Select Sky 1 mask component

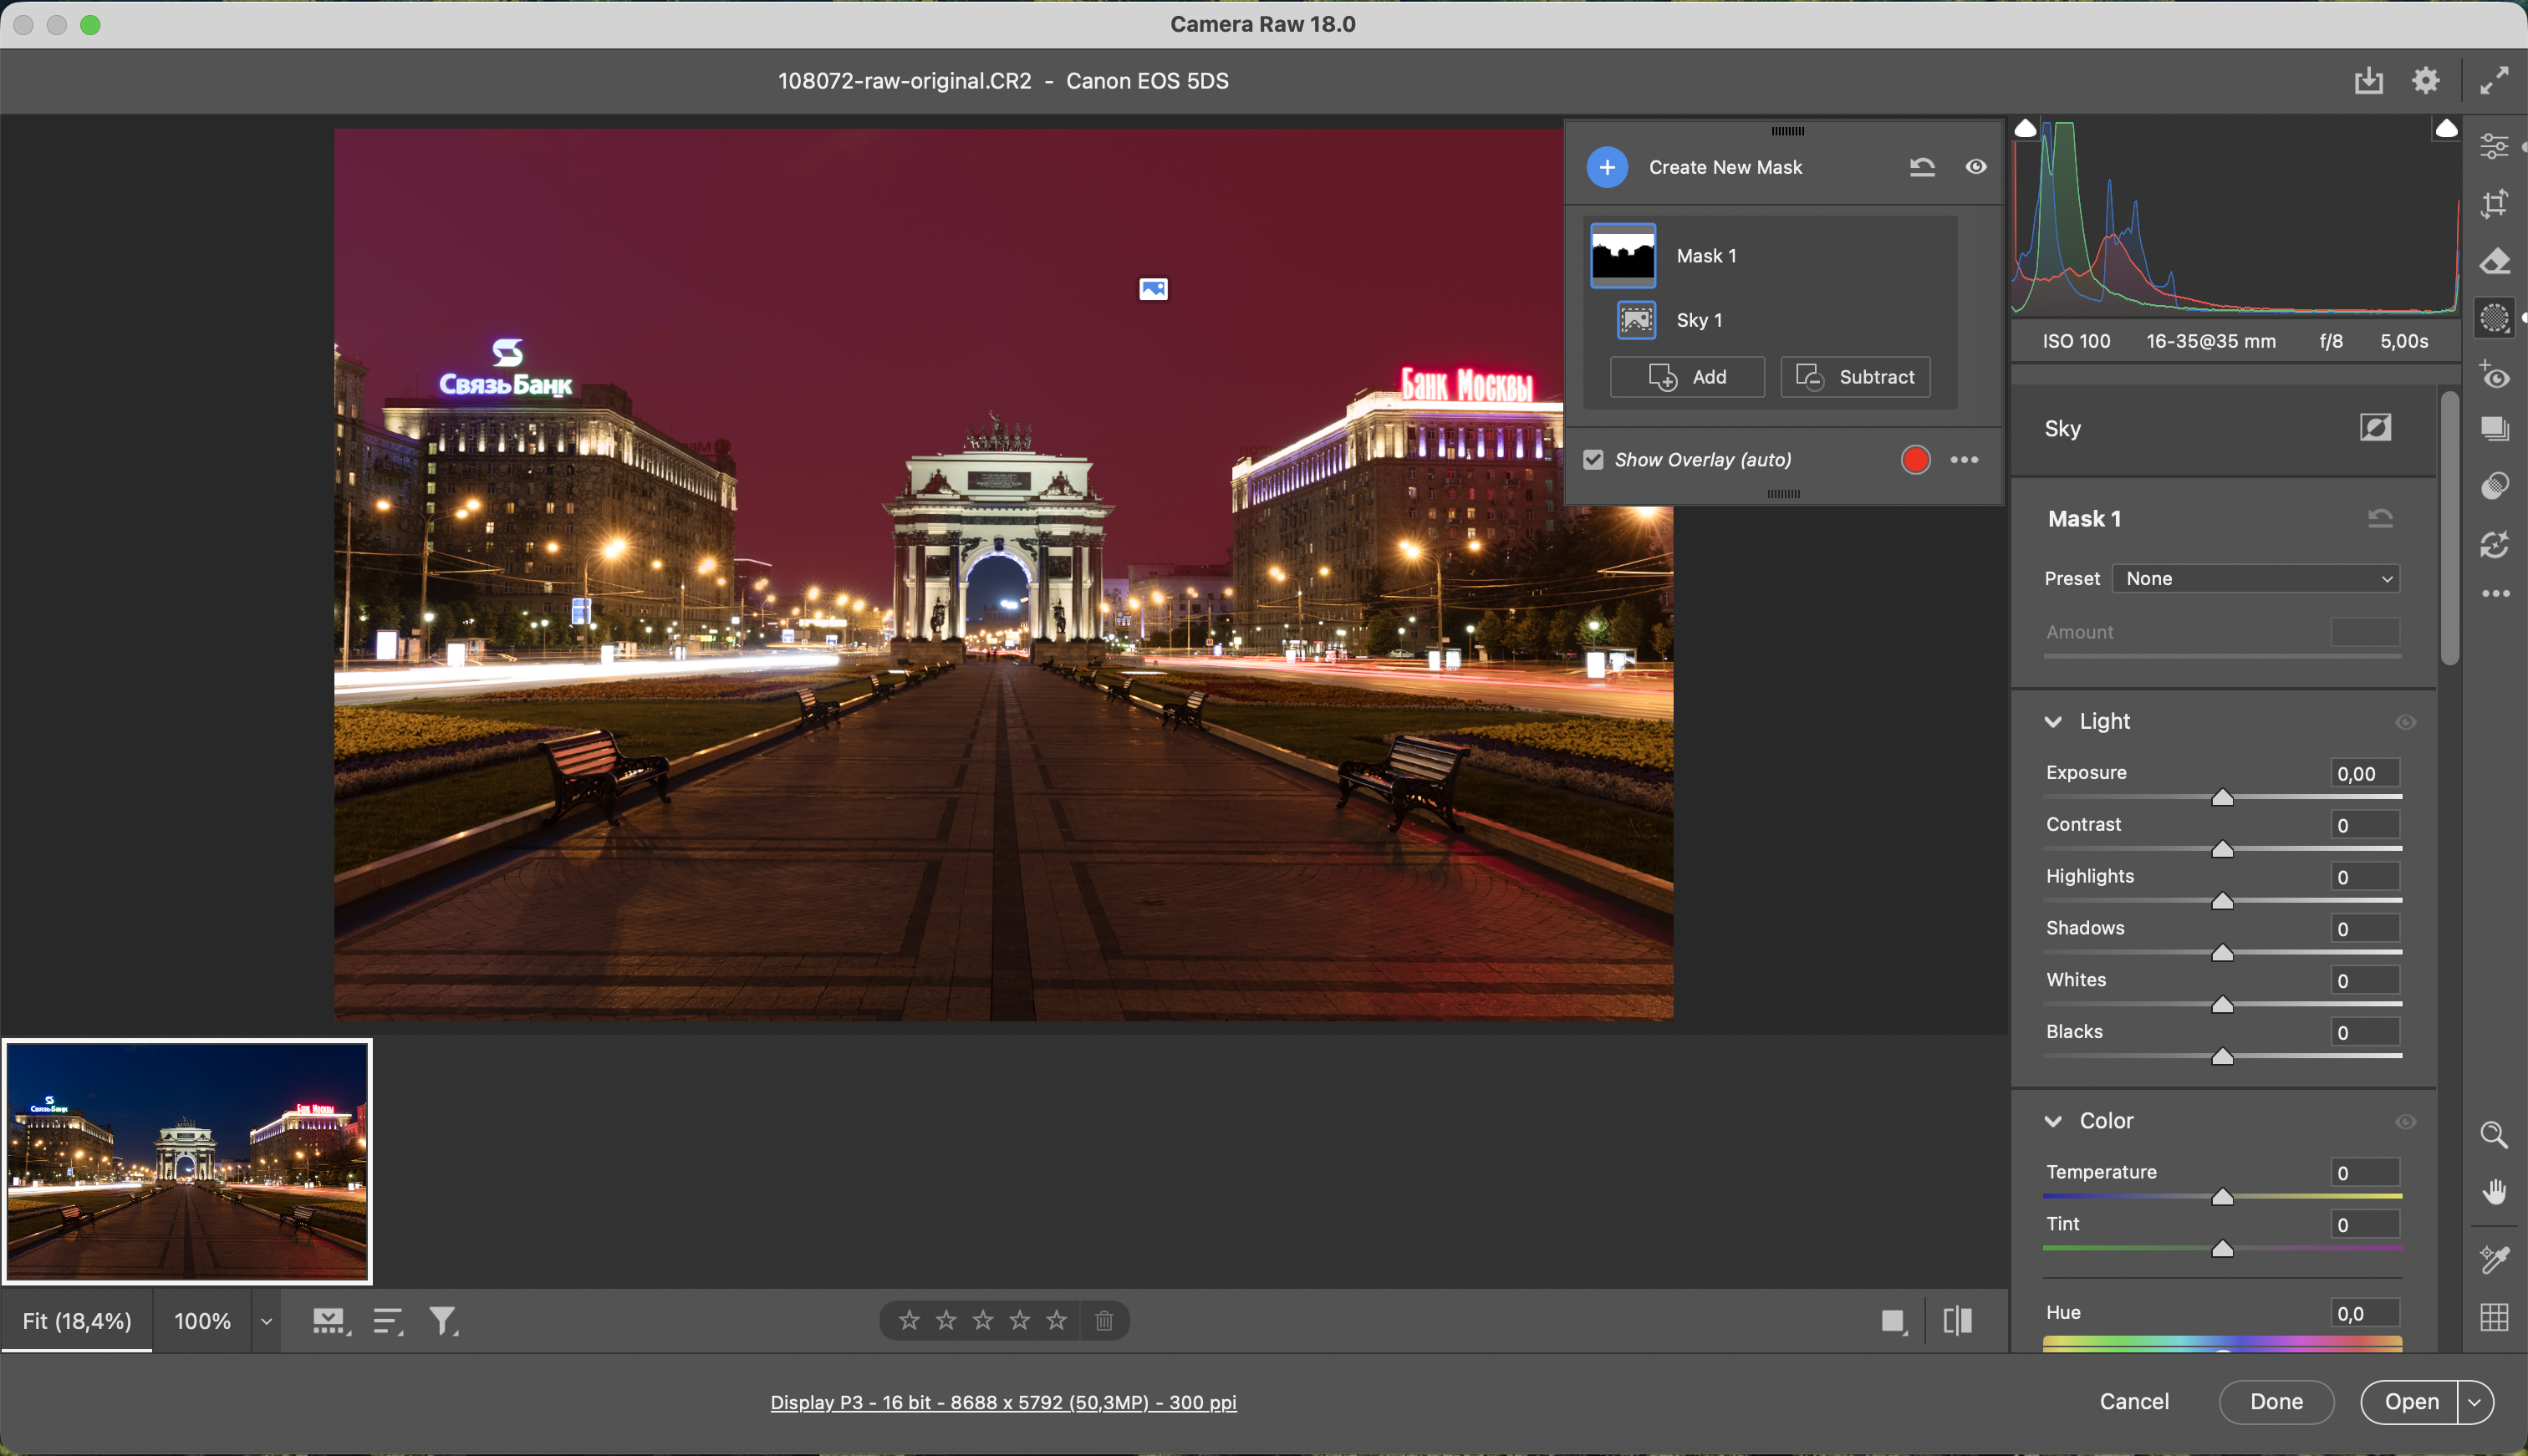tap(1697, 320)
